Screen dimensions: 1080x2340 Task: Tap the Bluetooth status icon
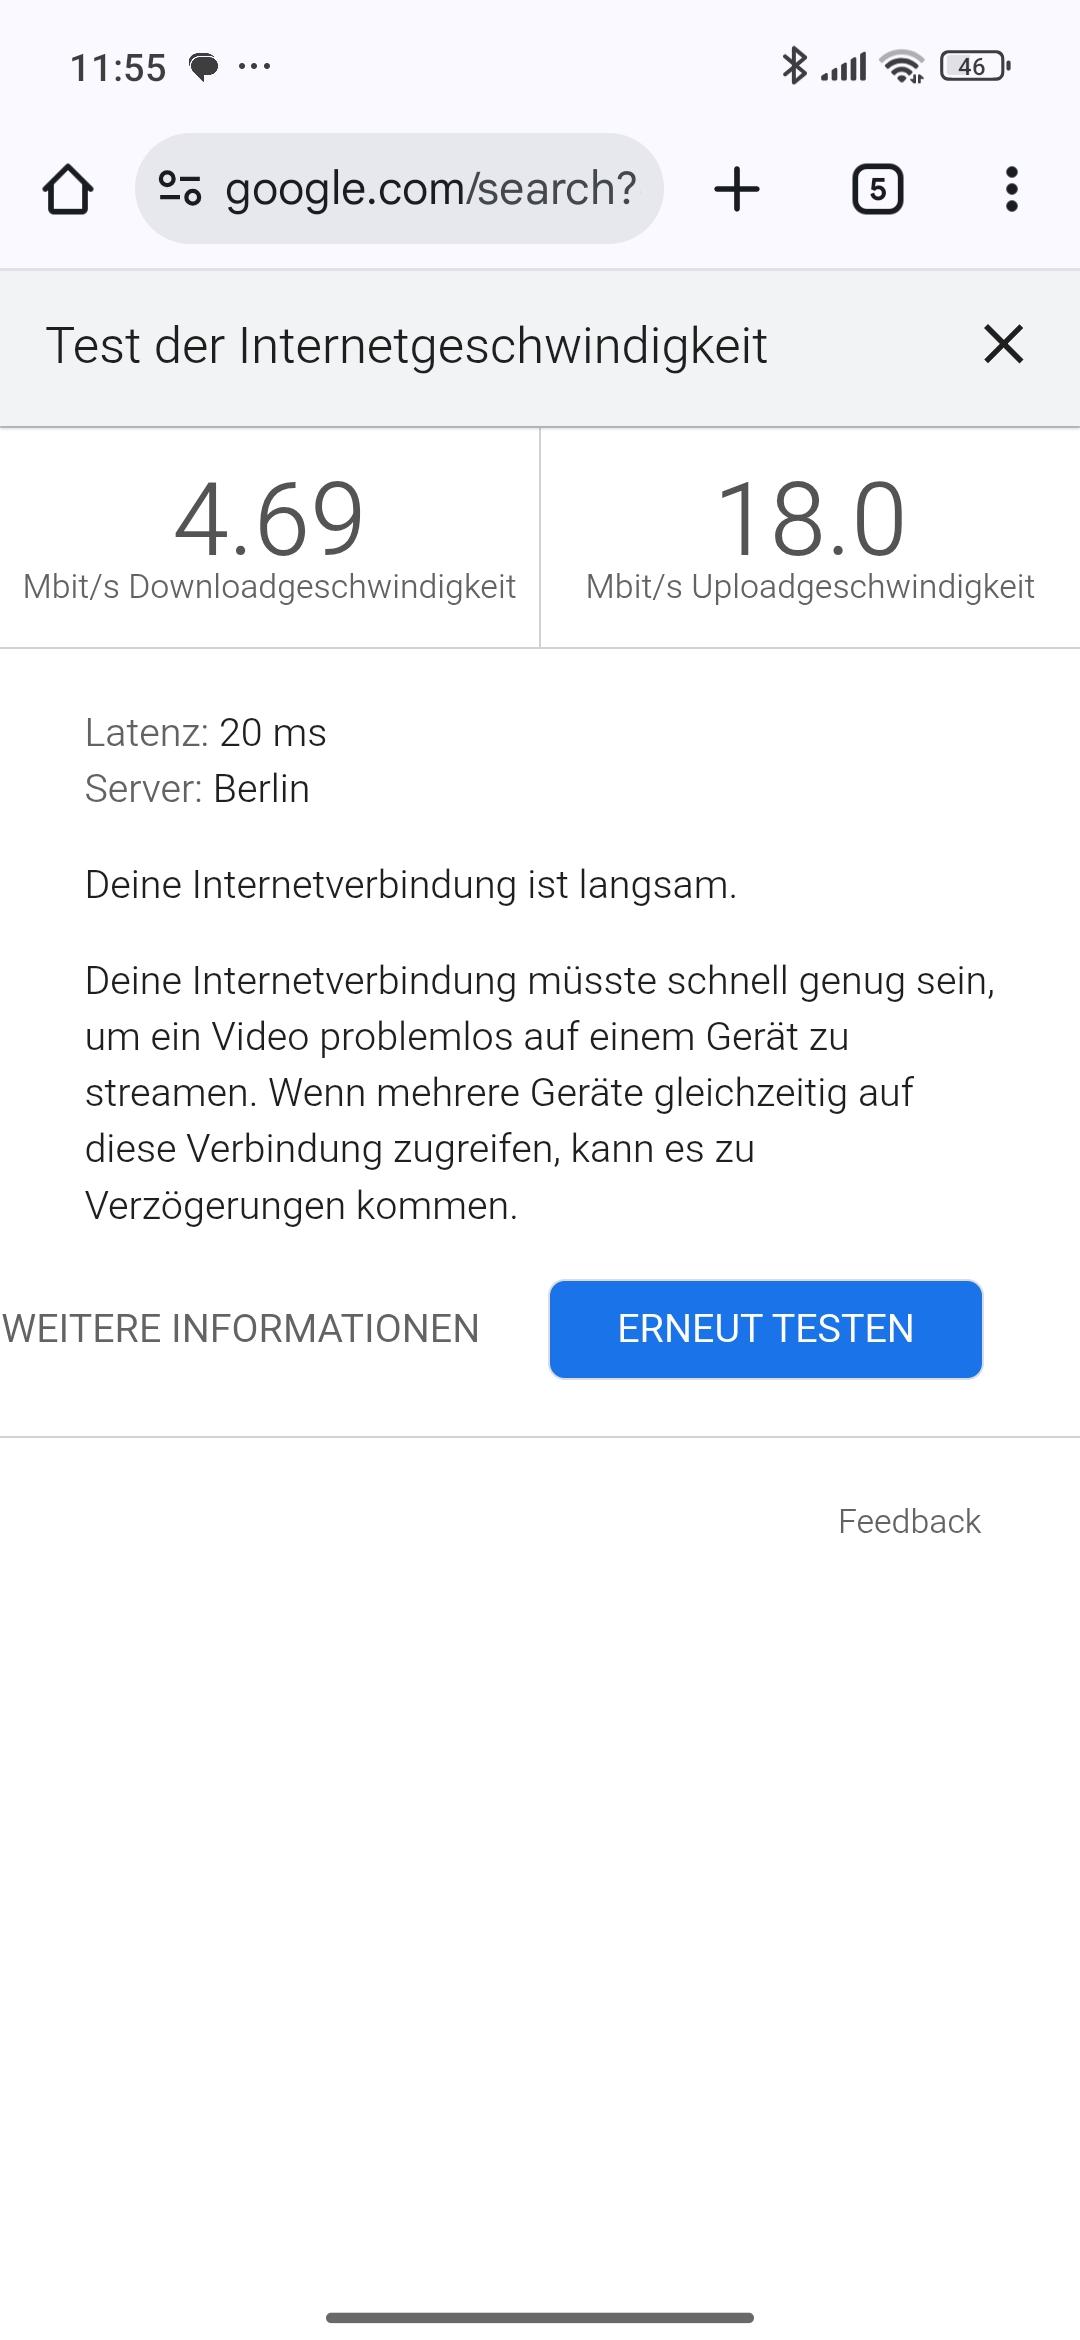coord(794,66)
